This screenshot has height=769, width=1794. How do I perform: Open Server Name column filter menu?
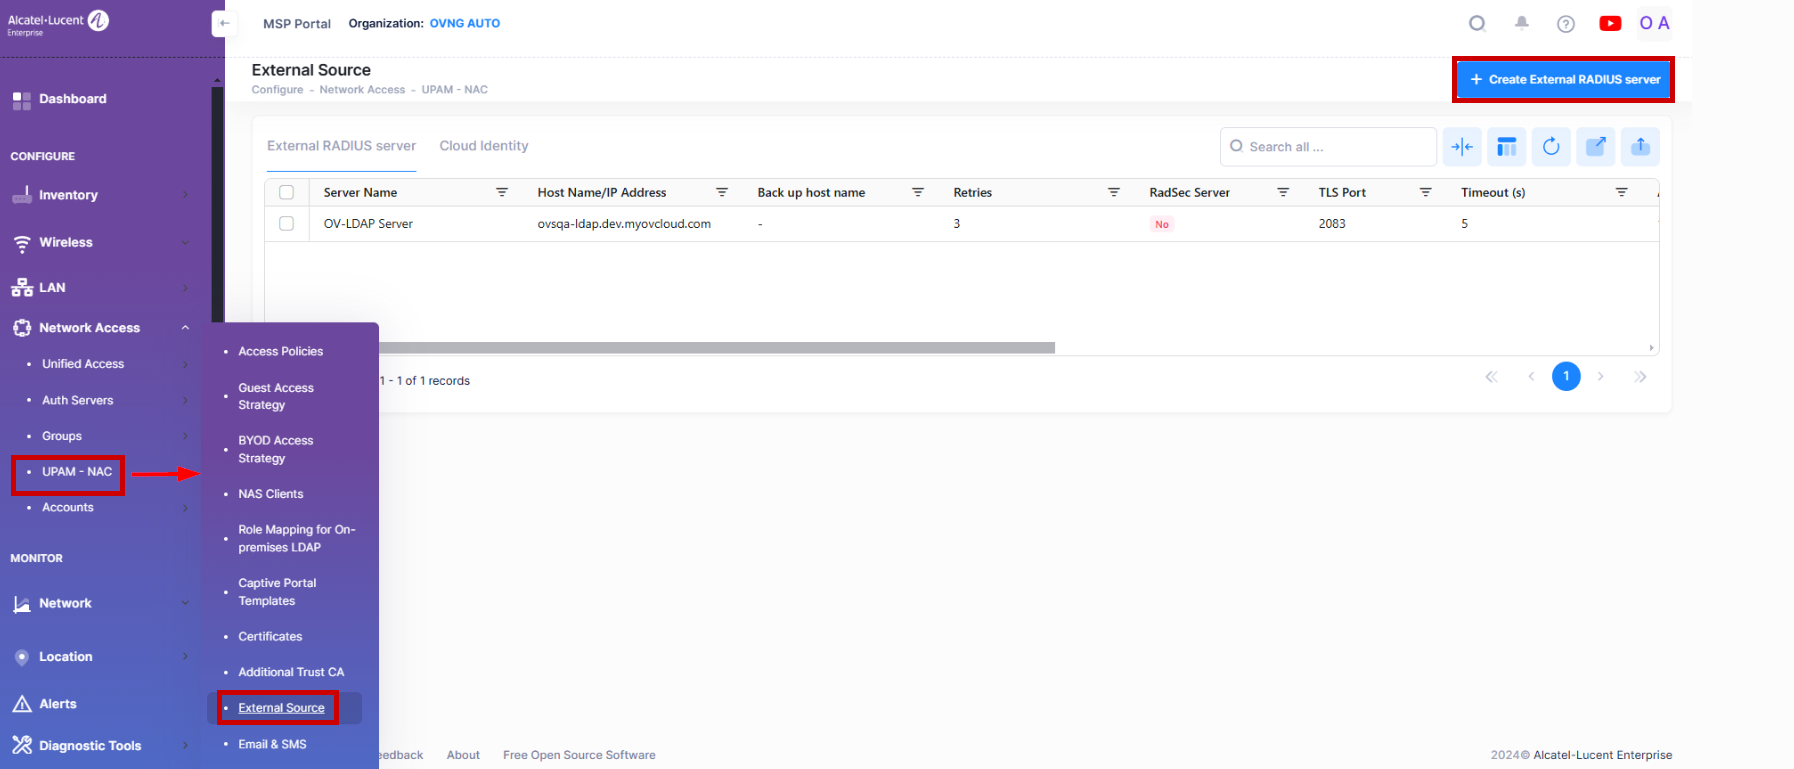tap(502, 192)
